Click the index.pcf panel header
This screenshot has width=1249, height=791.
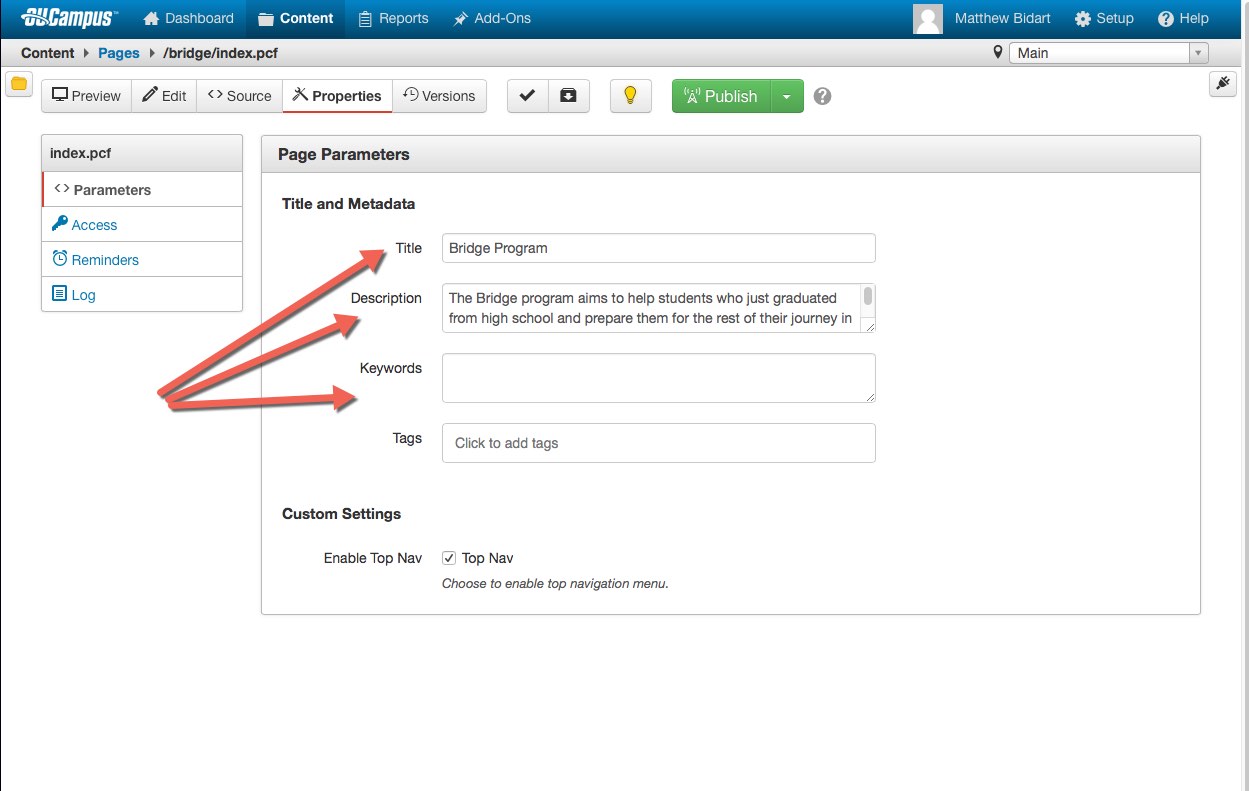pos(142,153)
